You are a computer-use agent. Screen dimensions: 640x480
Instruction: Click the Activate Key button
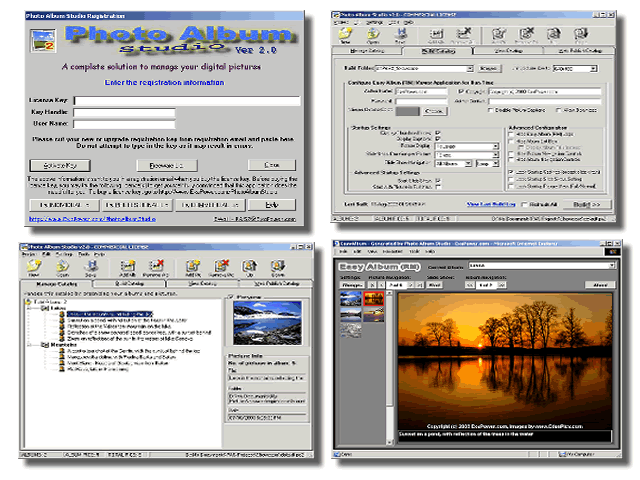click(x=60, y=165)
